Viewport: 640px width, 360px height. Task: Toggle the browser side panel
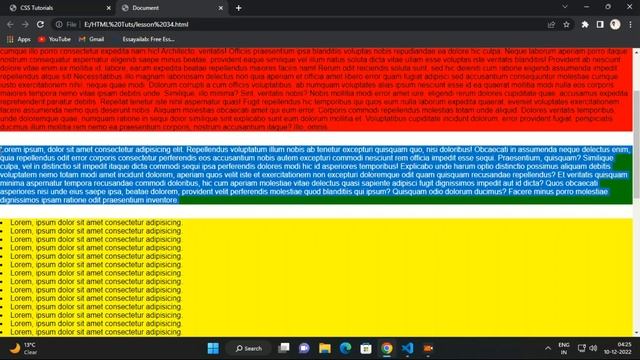point(600,24)
